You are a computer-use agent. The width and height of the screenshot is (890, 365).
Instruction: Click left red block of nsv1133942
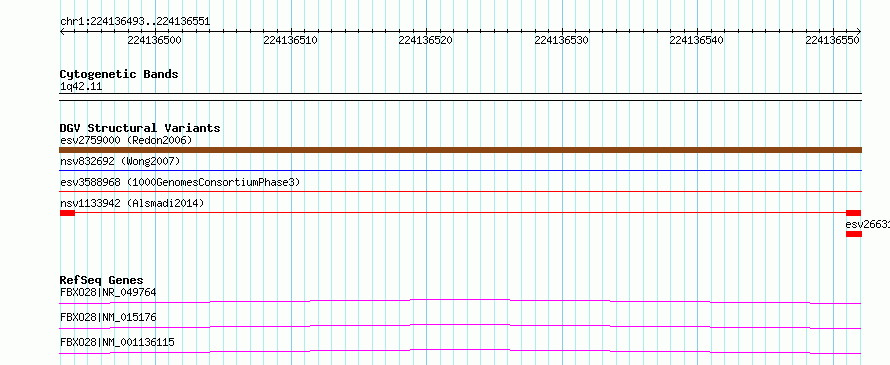pyautogui.click(x=67, y=213)
